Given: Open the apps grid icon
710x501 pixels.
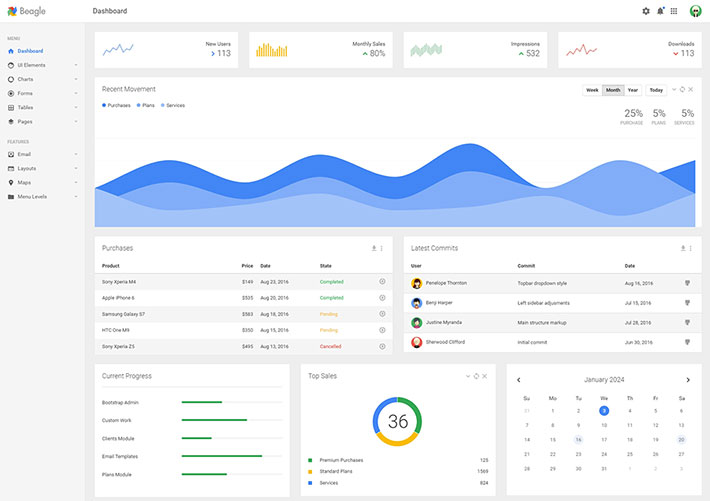Looking at the screenshot, I should (674, 11).
